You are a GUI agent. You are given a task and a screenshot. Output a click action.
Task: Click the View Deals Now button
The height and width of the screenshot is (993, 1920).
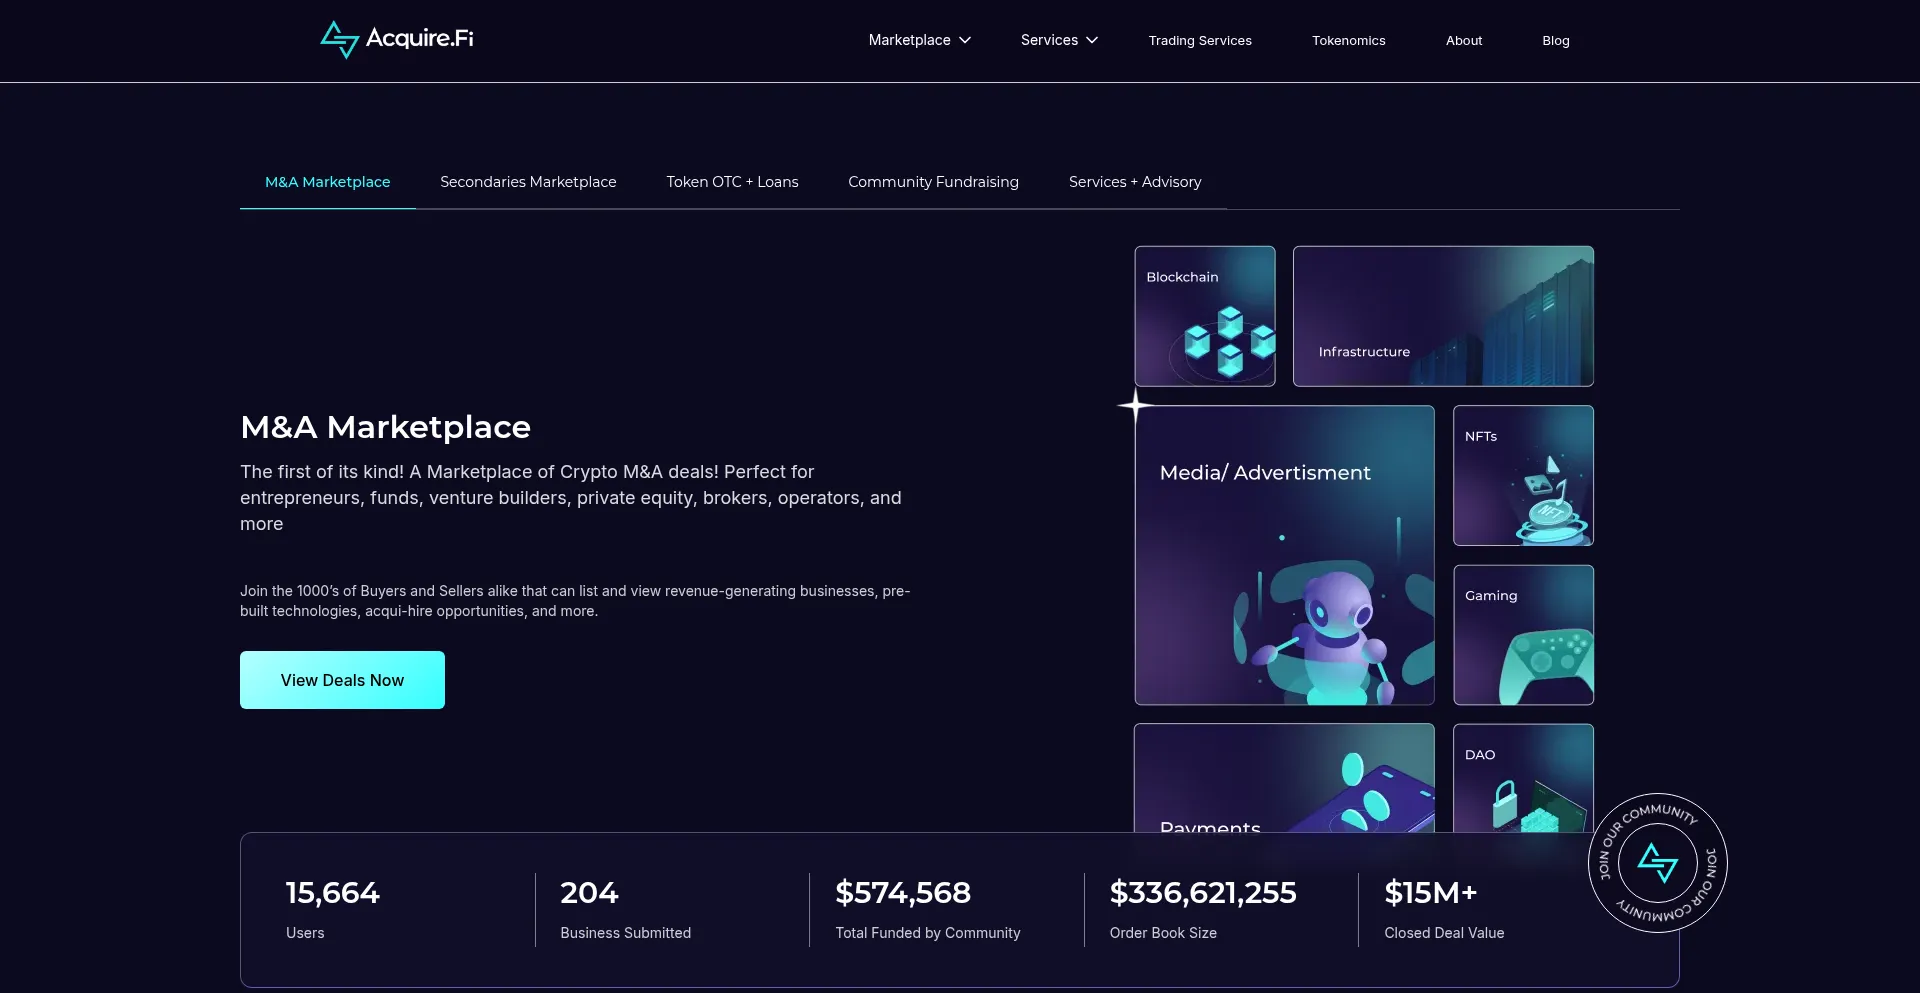(342, 680)
